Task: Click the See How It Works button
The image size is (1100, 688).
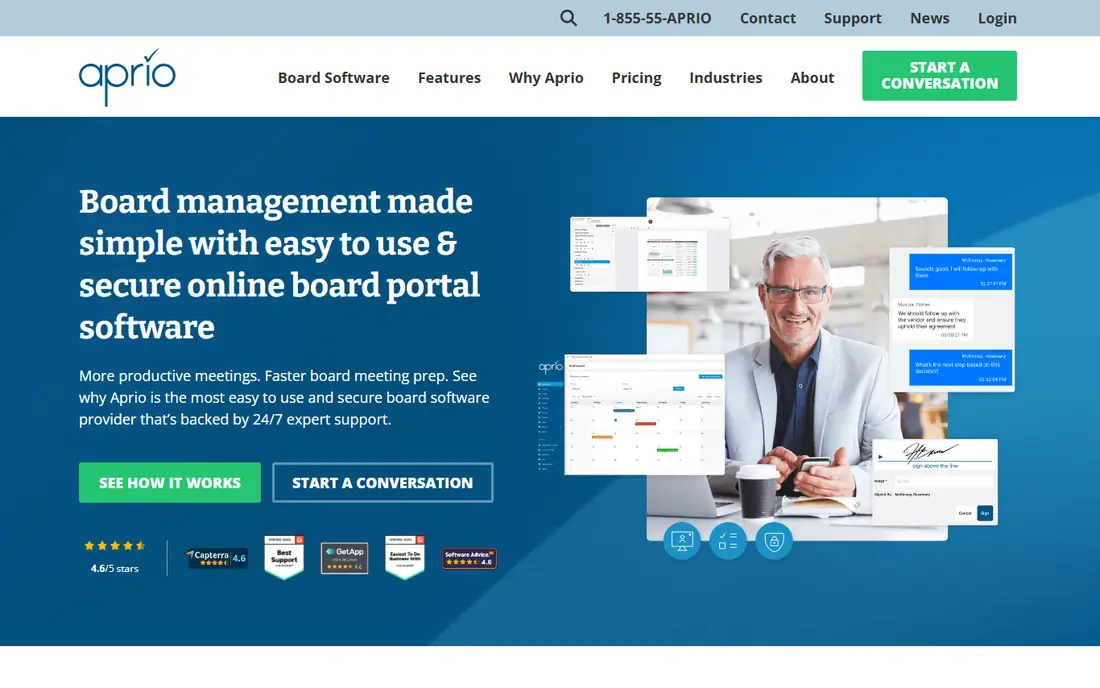Action: 170,483
